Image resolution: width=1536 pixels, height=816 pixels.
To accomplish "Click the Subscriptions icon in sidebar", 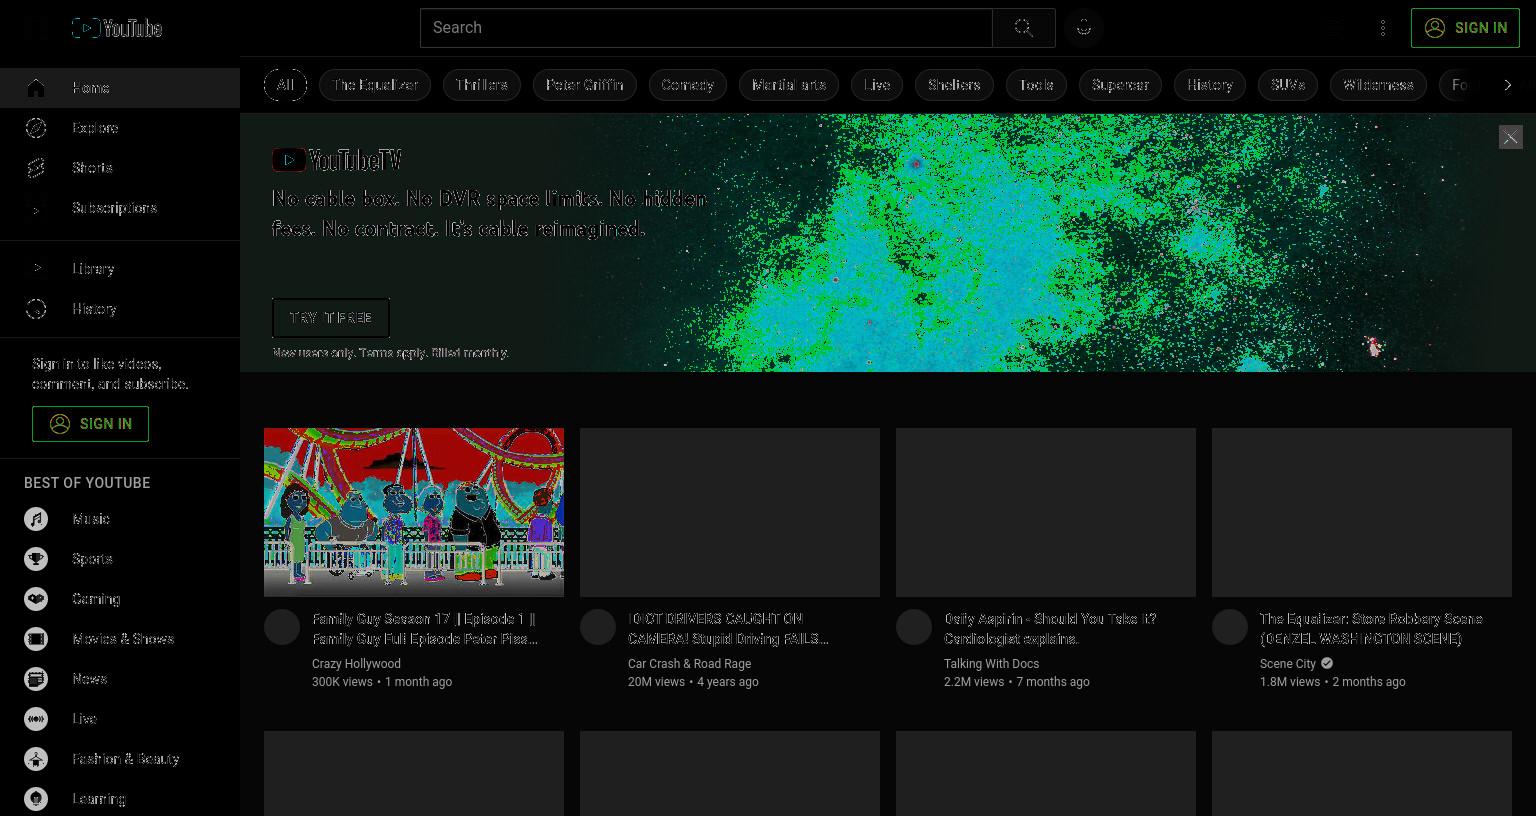I will 36,208.
